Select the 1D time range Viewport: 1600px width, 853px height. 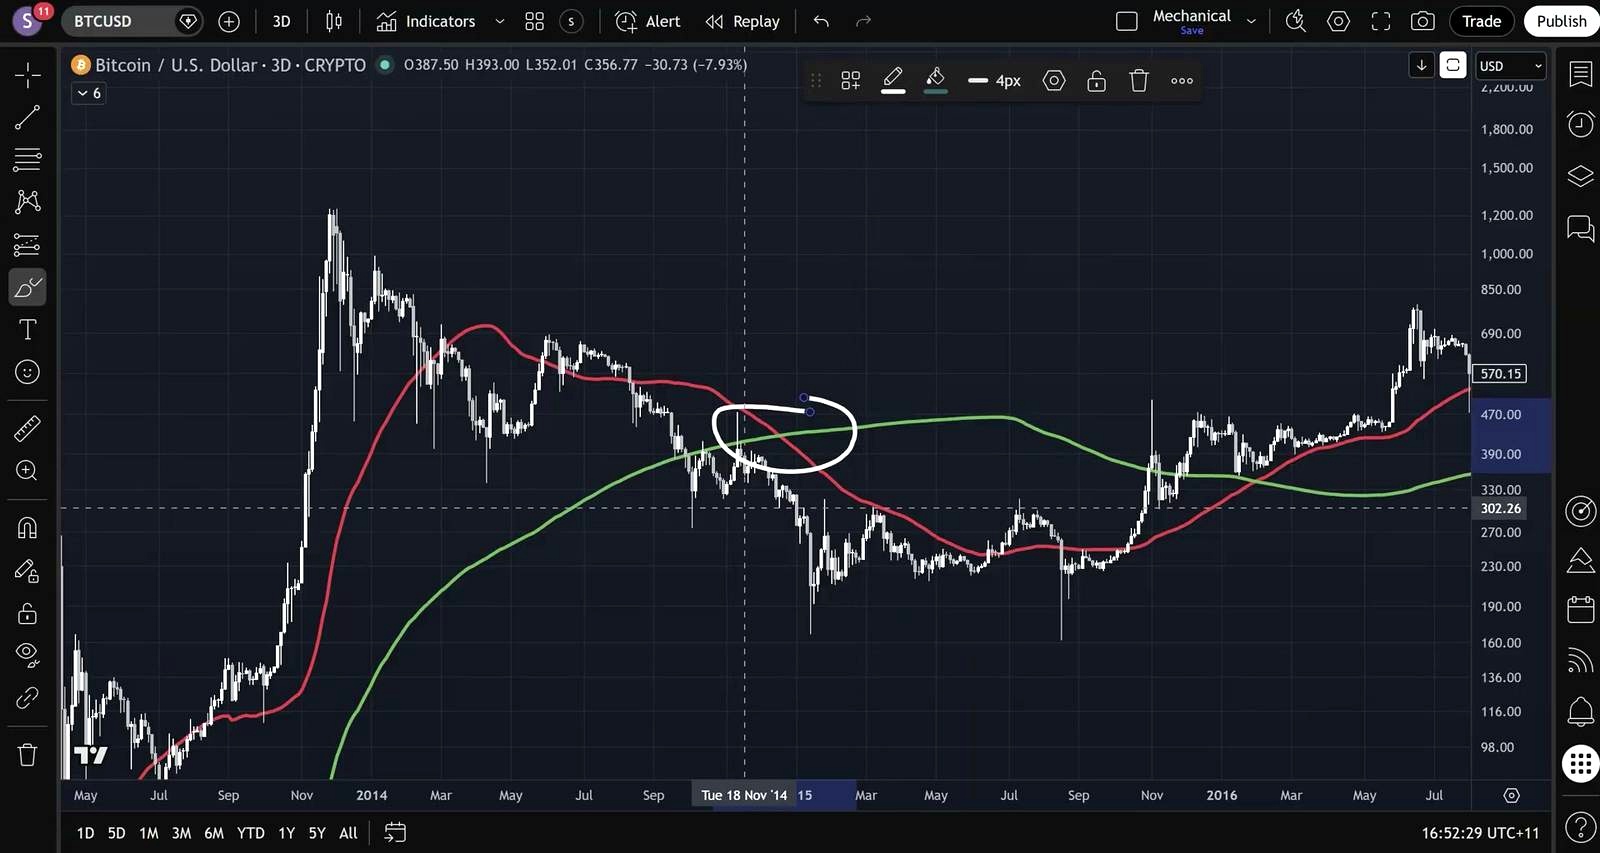pyautogui.click(x=85, y=833)
